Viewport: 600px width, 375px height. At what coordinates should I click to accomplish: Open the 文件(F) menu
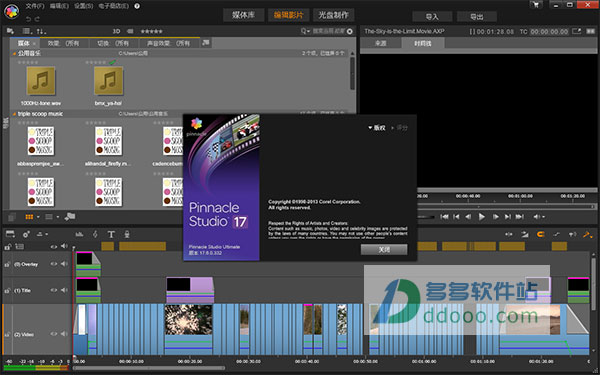pos(35,6)
